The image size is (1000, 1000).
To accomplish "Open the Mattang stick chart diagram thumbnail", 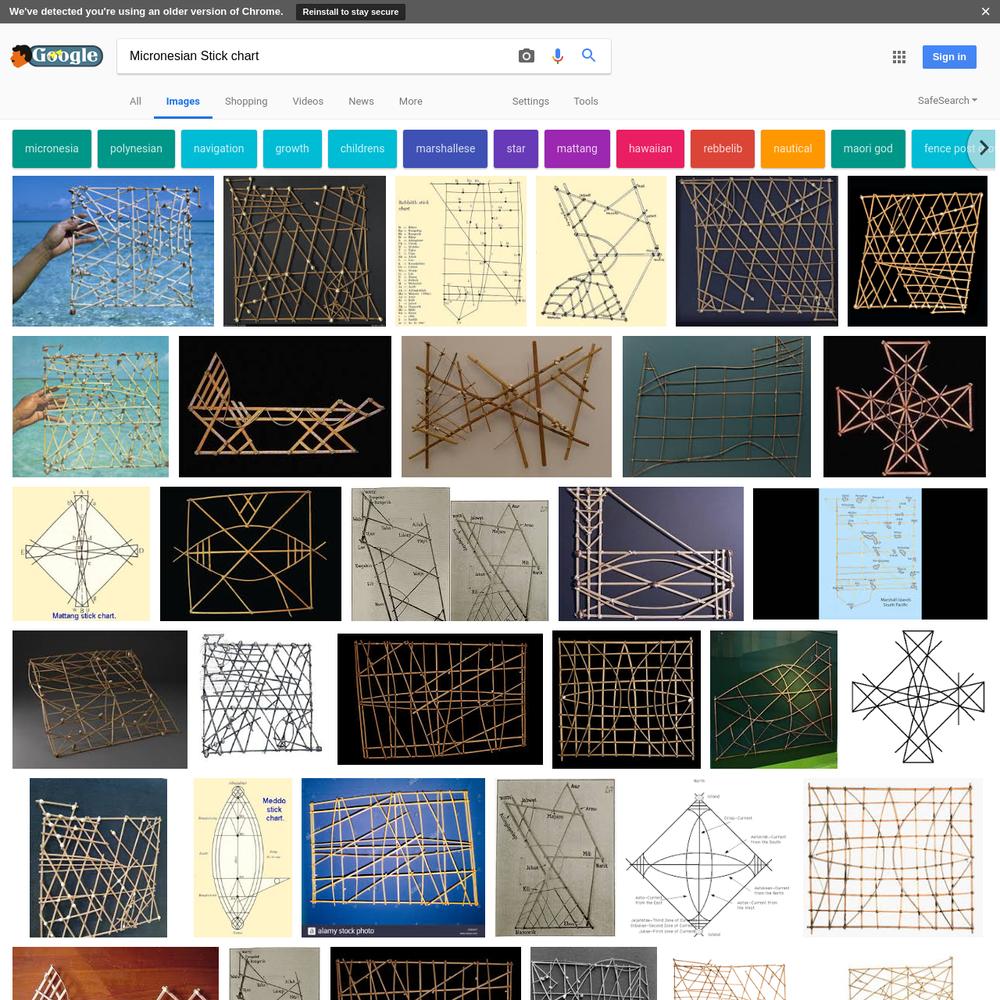I will [x=81, y=554].
